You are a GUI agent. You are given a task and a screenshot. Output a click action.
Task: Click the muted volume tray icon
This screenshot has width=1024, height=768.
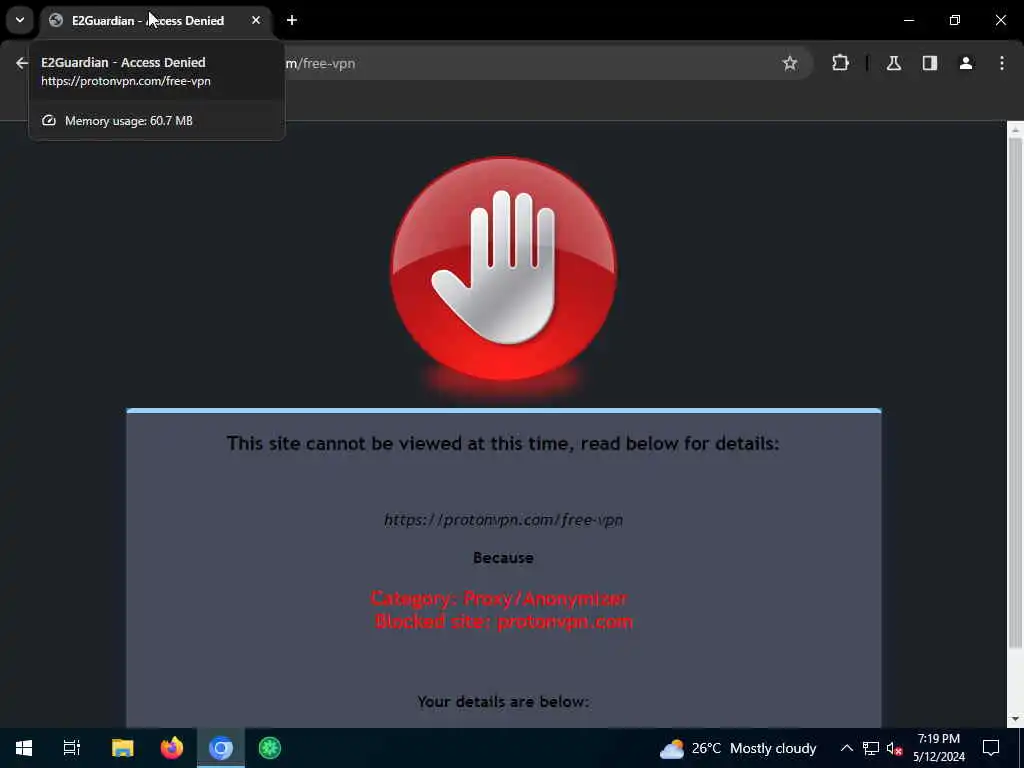pyautogui.click(x=894, y=748)
